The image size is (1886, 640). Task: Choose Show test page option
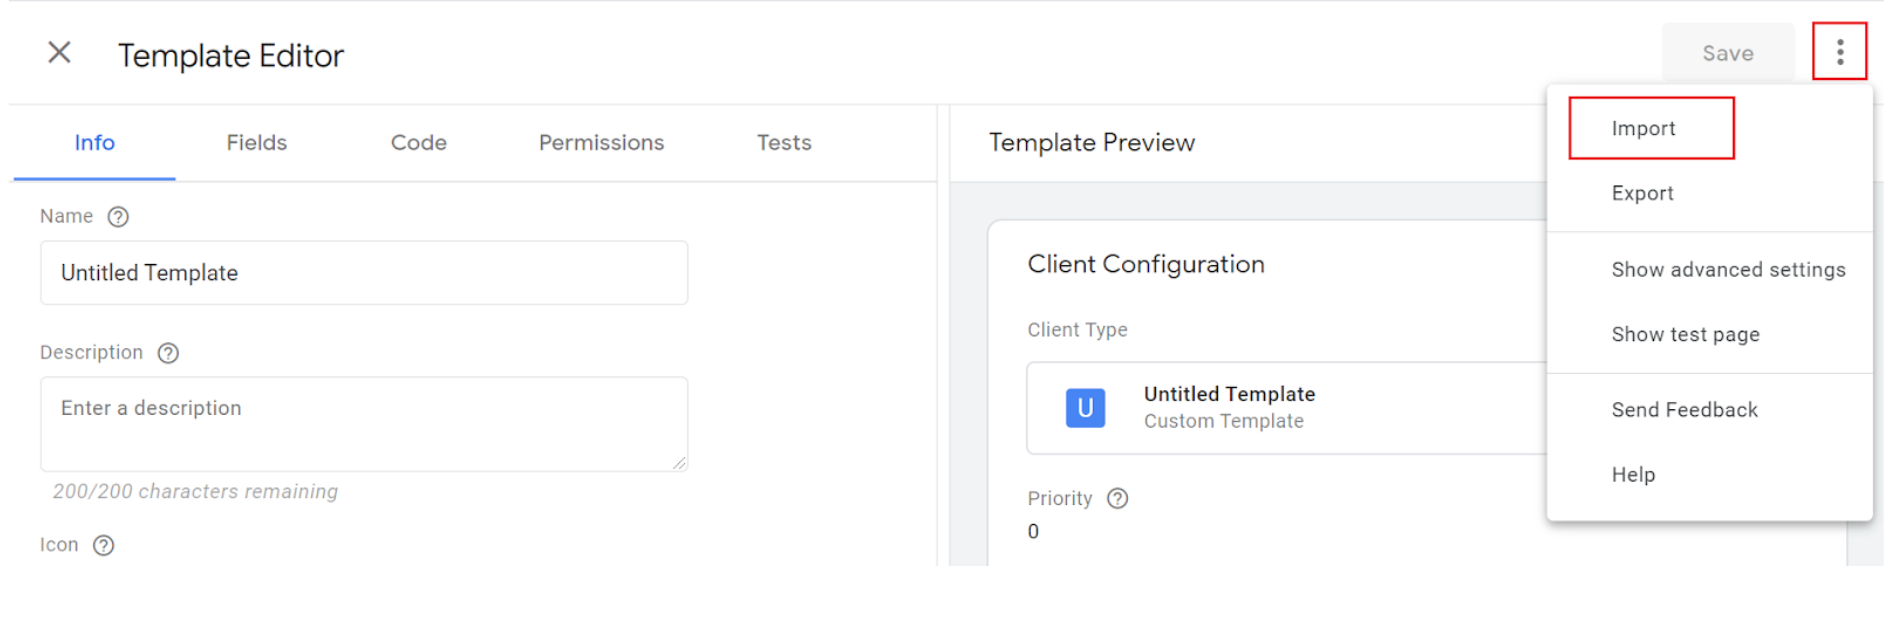(x=1685, y=335)
